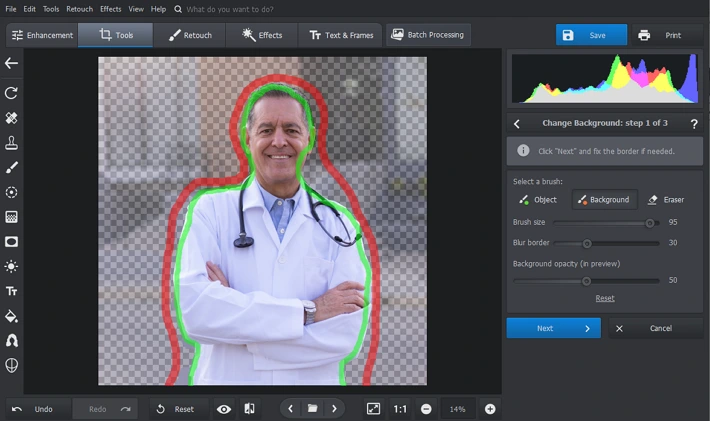Open help question mark in panel

694,124
